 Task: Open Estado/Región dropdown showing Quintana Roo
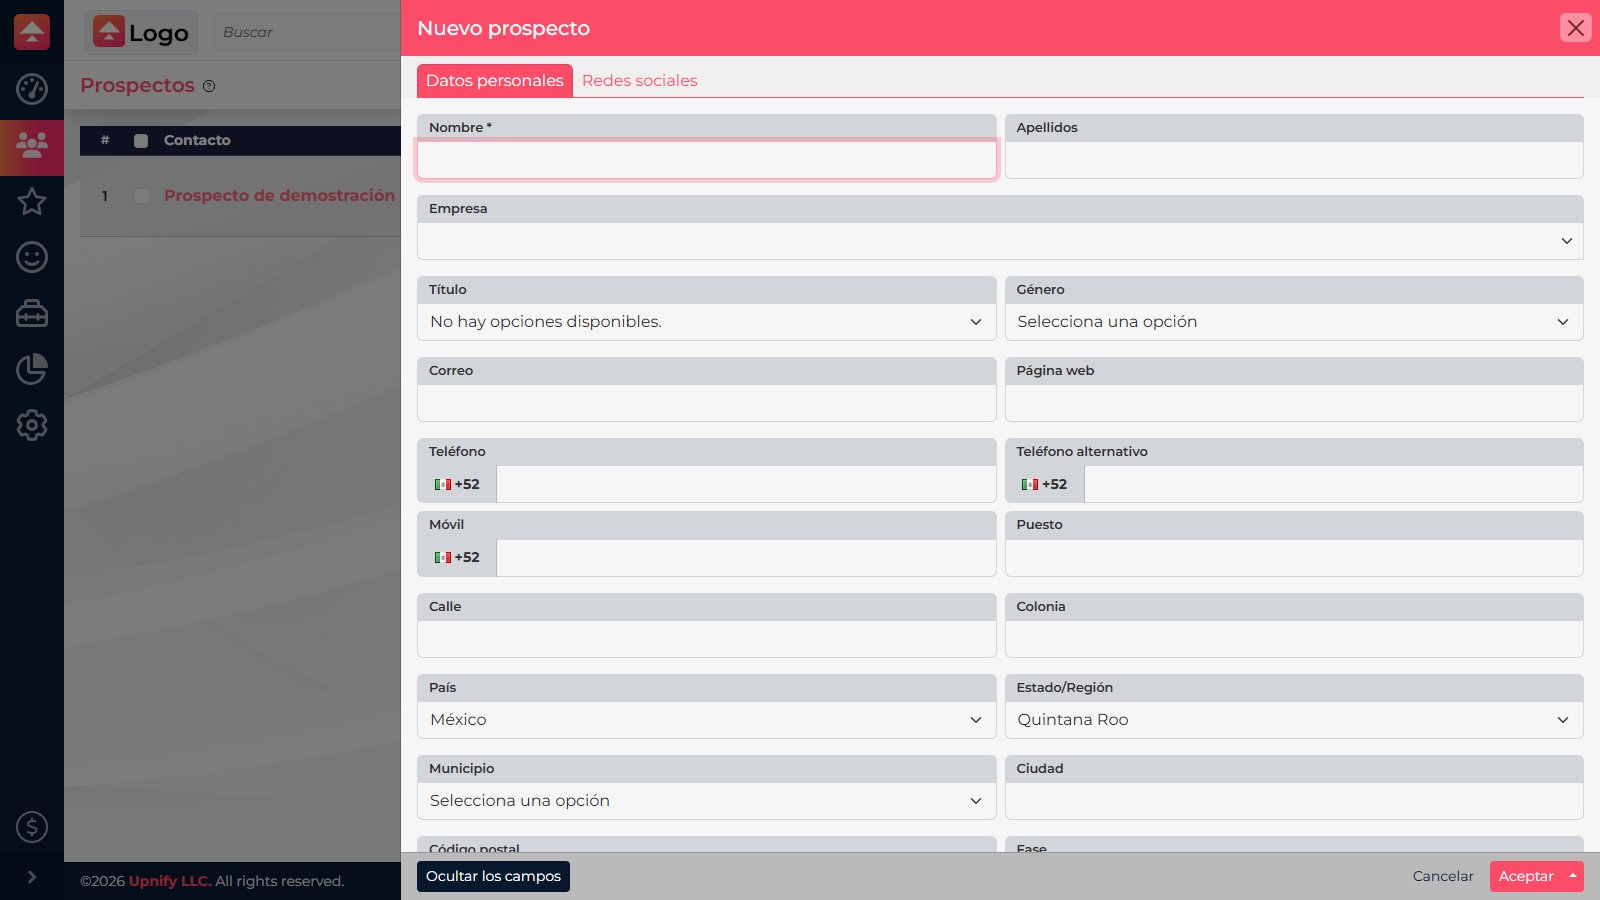click(1294, 720)
